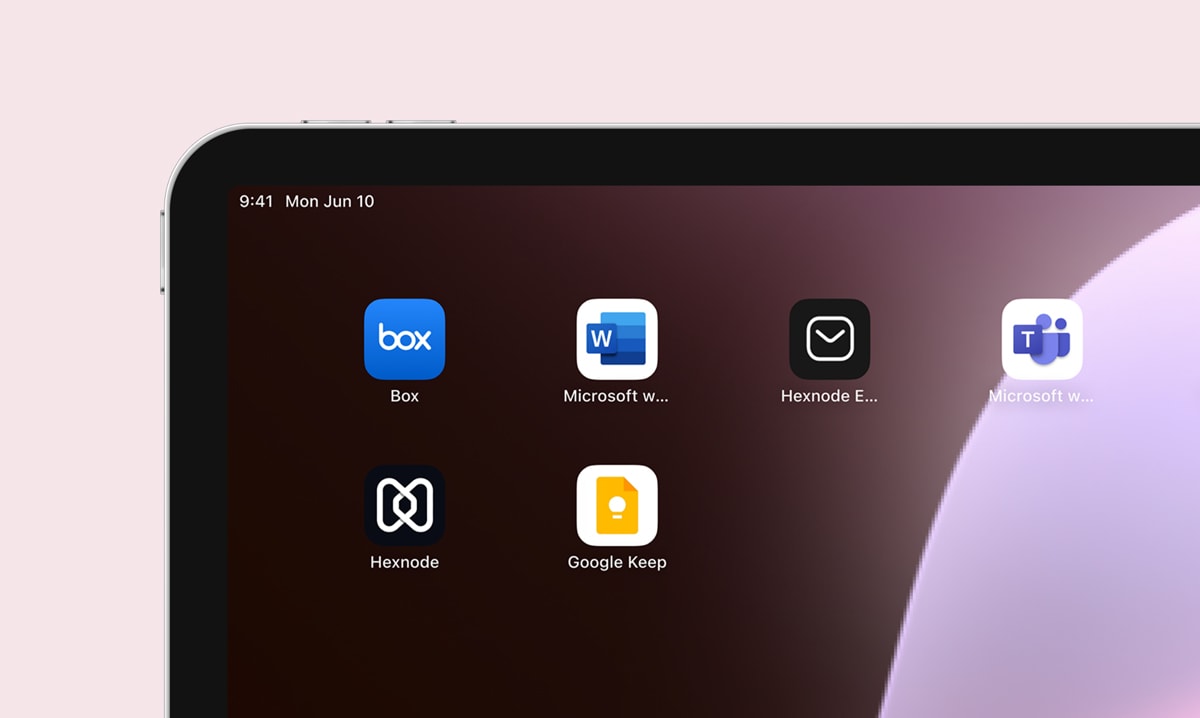Select the "Google Keep" label text
The width and height of the screenshot is (1200, 718).
(x=617, y=562)
